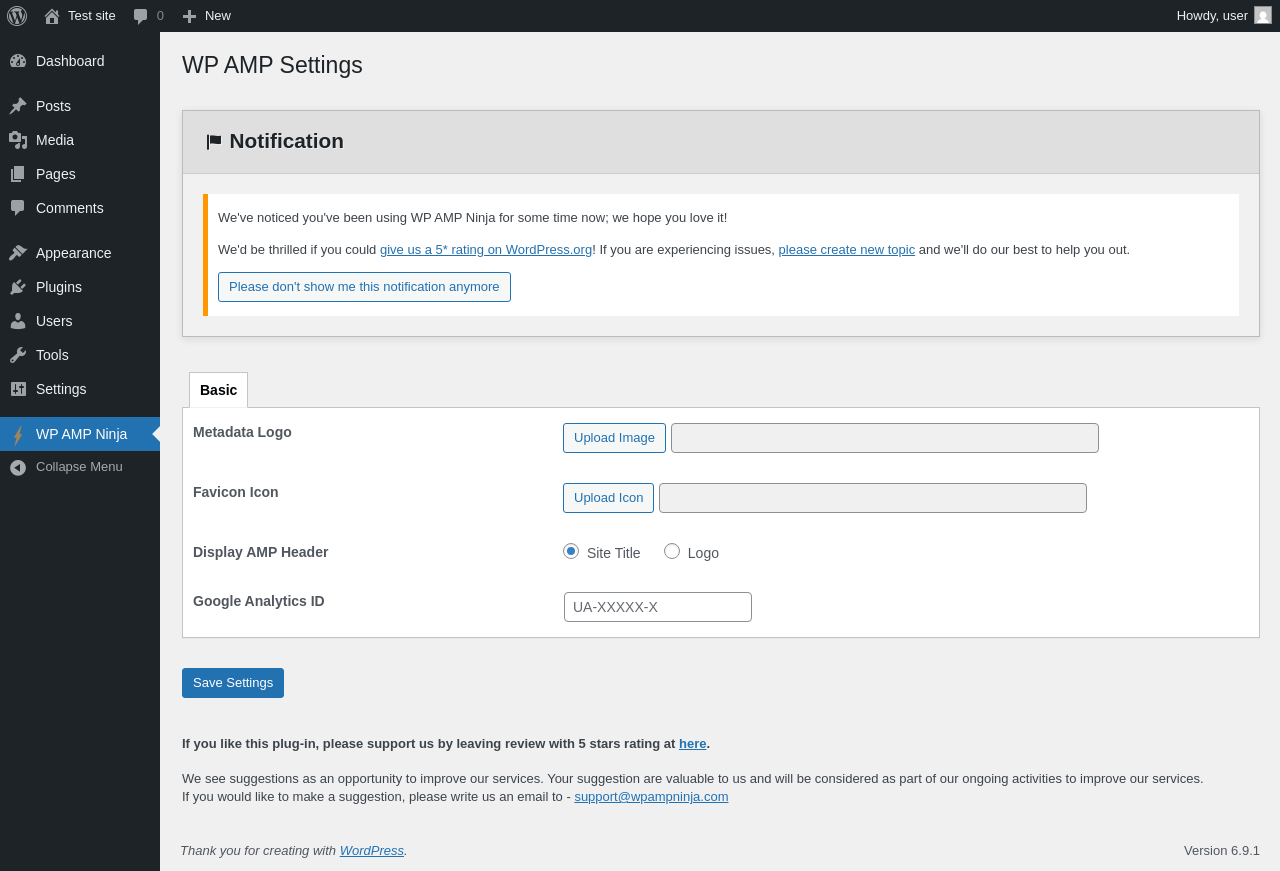Open the Dashboard gauge icon
Viewport: 1280px width, 871px height.
(x=18, y=61)
